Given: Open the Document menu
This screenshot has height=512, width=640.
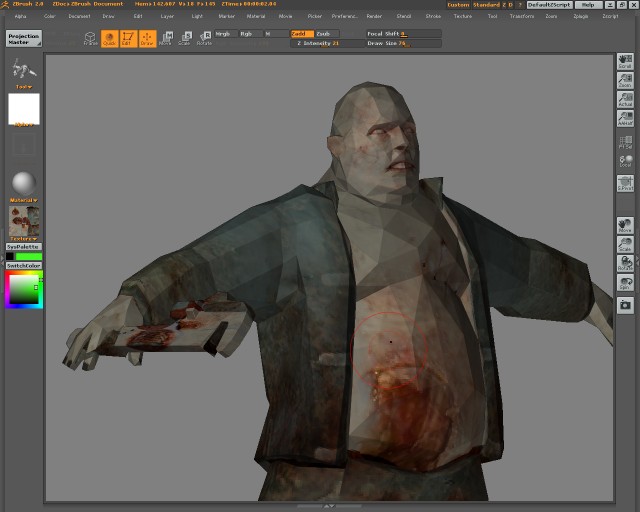Looking at the screenshot, I should pos(79,16).
